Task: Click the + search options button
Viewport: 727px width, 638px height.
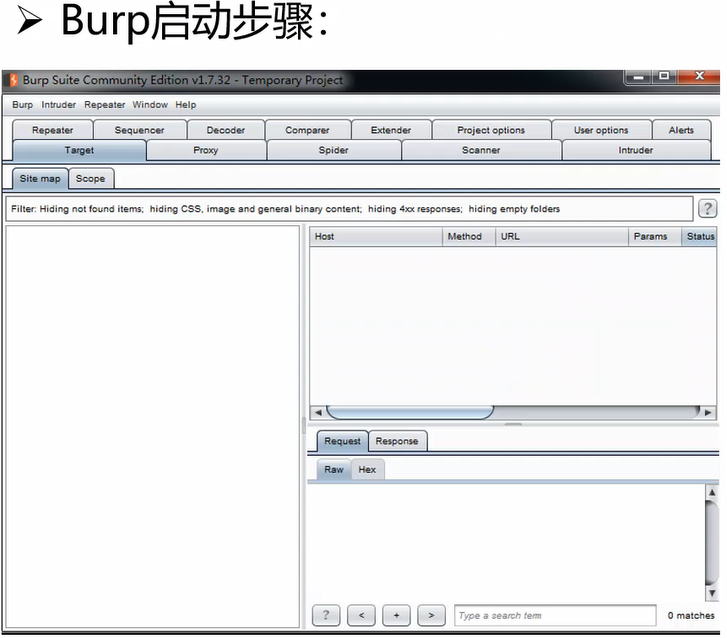Action: (396, 615)
